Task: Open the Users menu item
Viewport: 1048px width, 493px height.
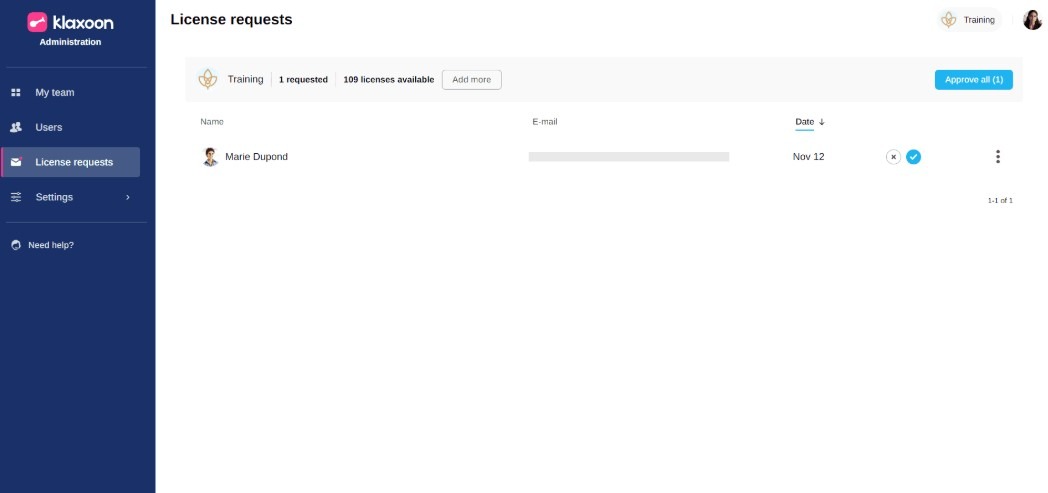Action: (x=49, y=128)
